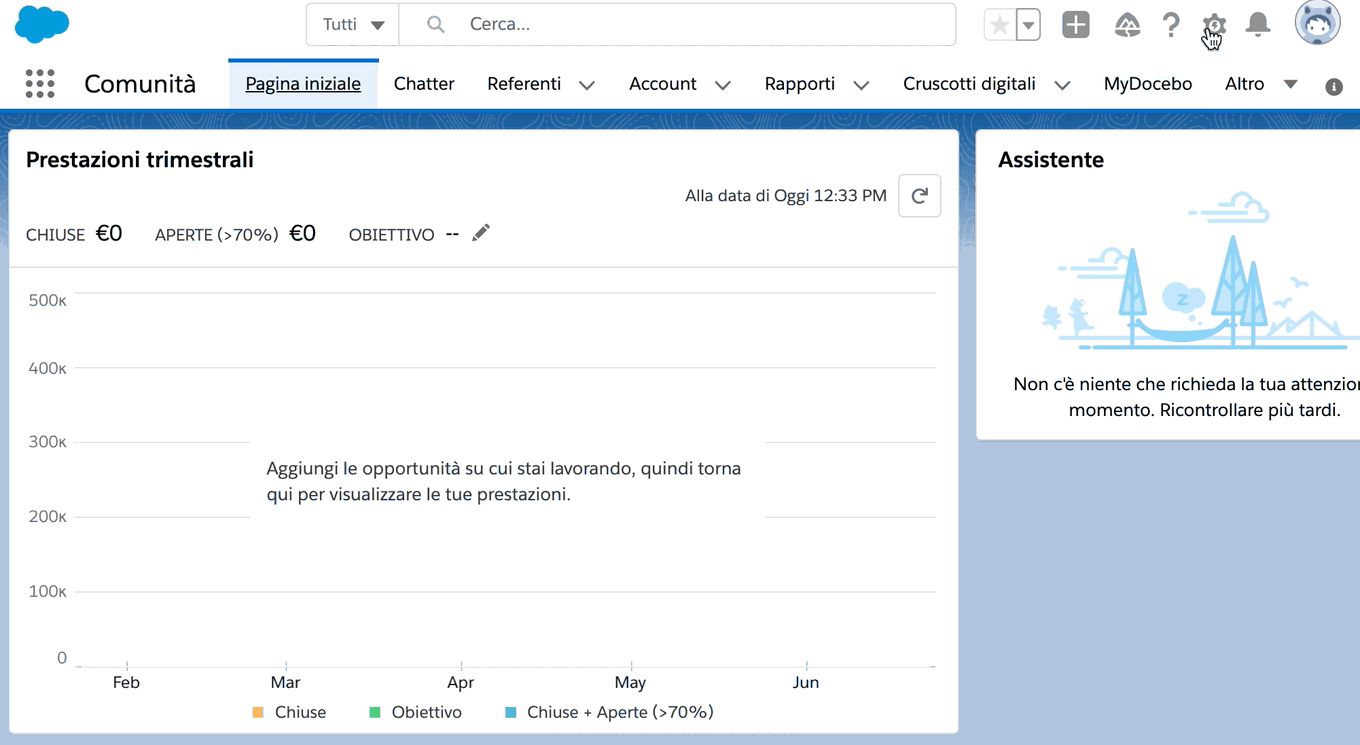Image resolution: width=1360 pixels, height=745 pixels.
Task: Open the Trailhead guidance icon
Action: [x=1128, y=24]
